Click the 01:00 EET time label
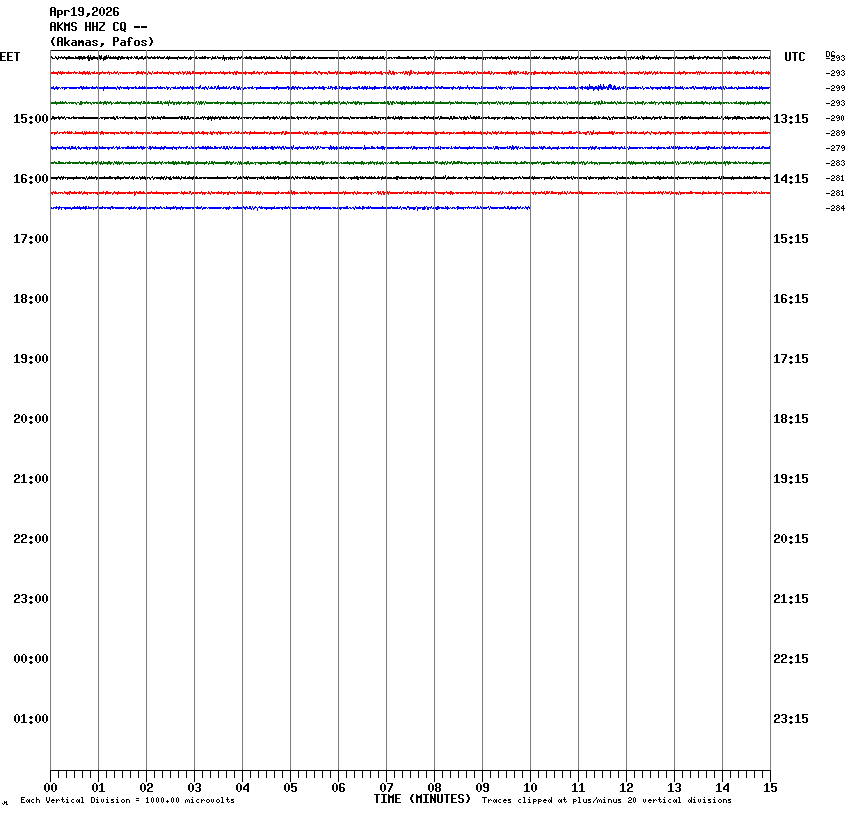The width and height of the screenshot is (850, 814). (30, 719)
